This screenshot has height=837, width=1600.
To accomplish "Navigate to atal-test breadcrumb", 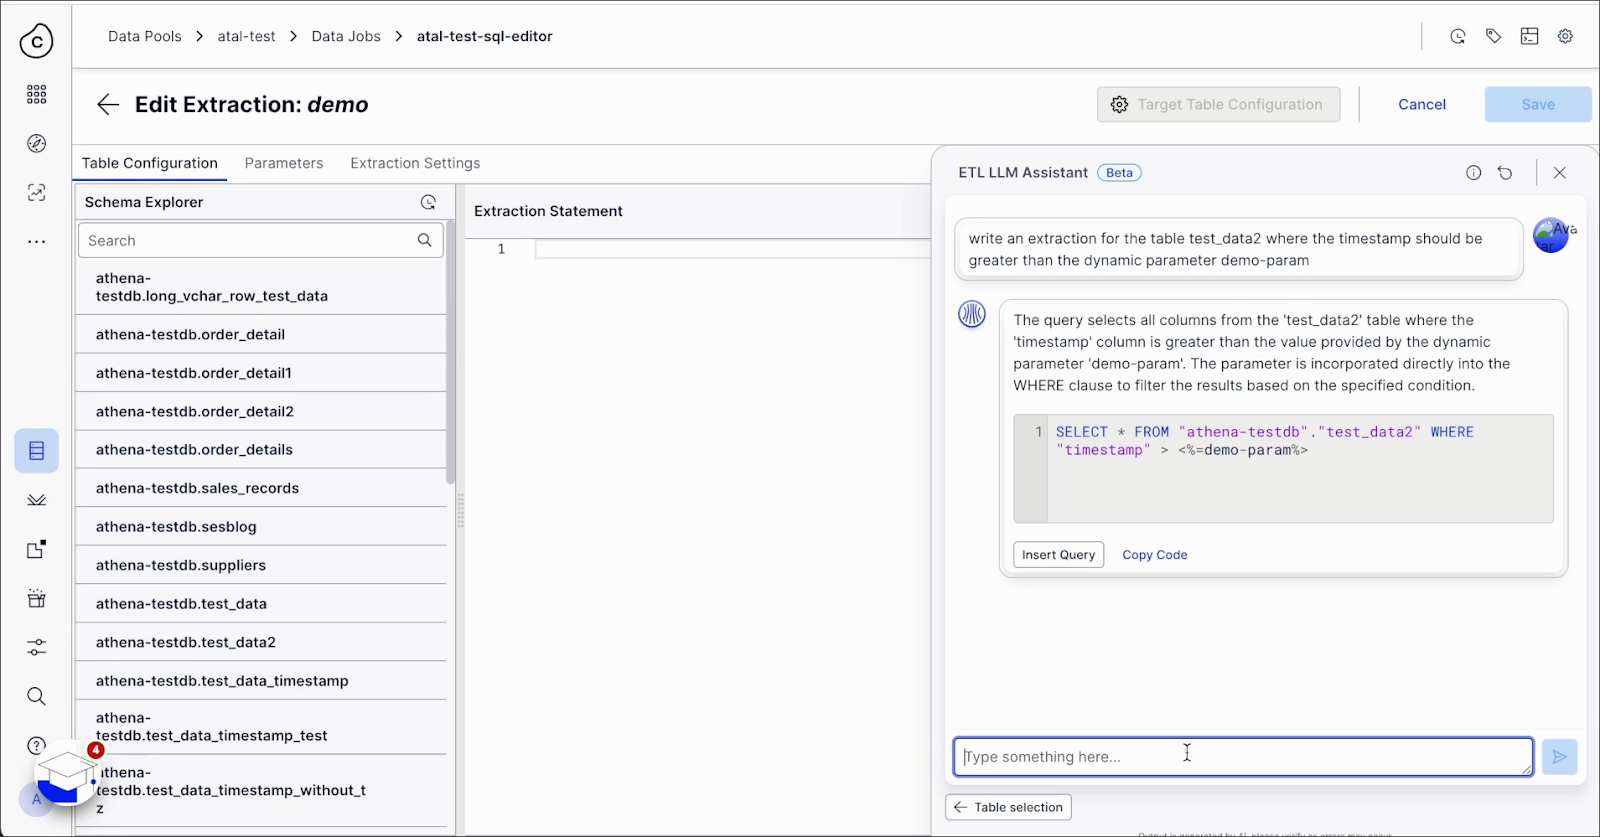I will tap(246, 36).
